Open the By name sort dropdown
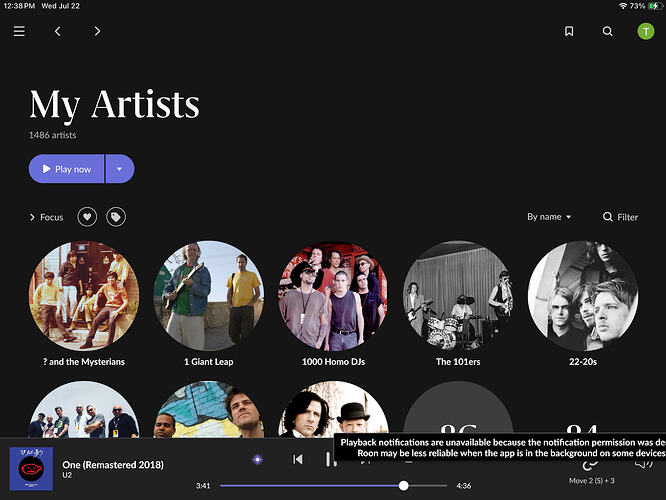This screenshot has height=500, width=666. [x=549, y=217]
